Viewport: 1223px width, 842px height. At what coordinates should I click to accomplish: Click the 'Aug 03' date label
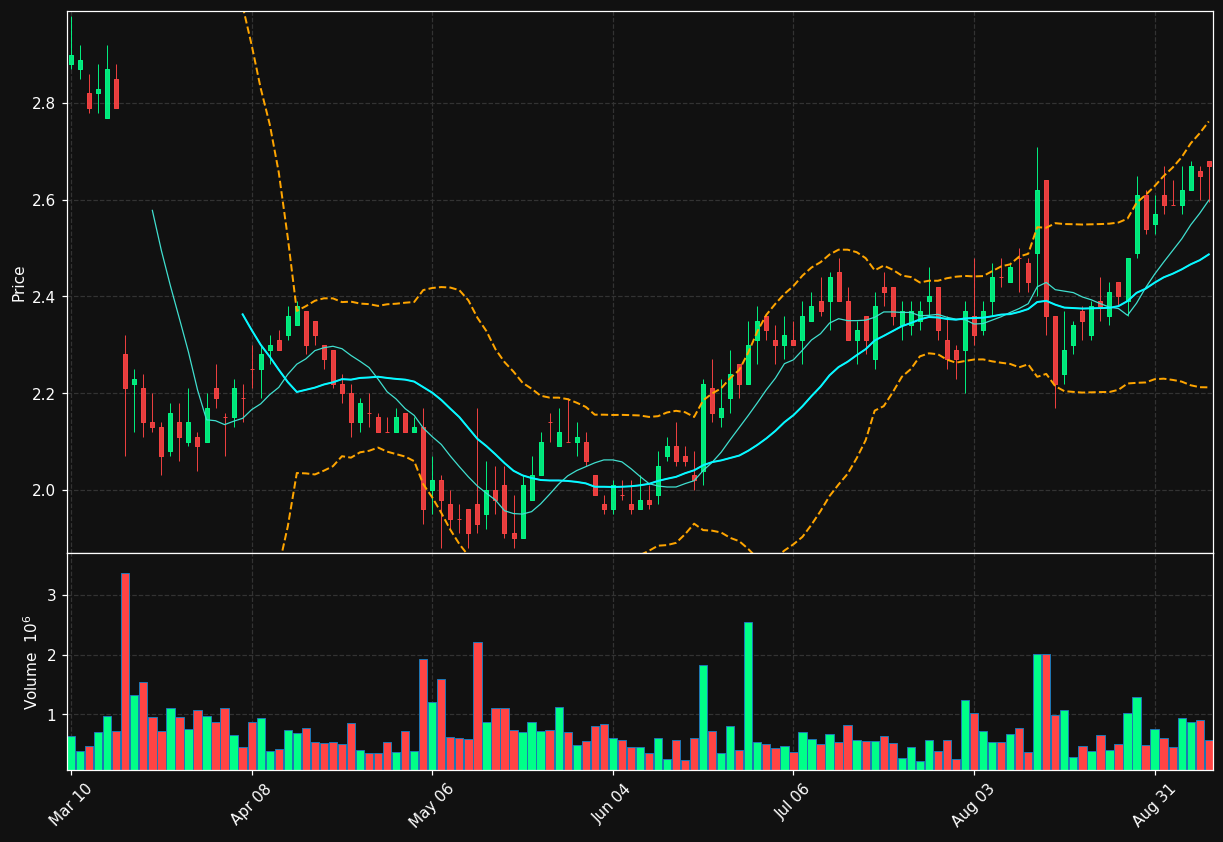point(973,804)
